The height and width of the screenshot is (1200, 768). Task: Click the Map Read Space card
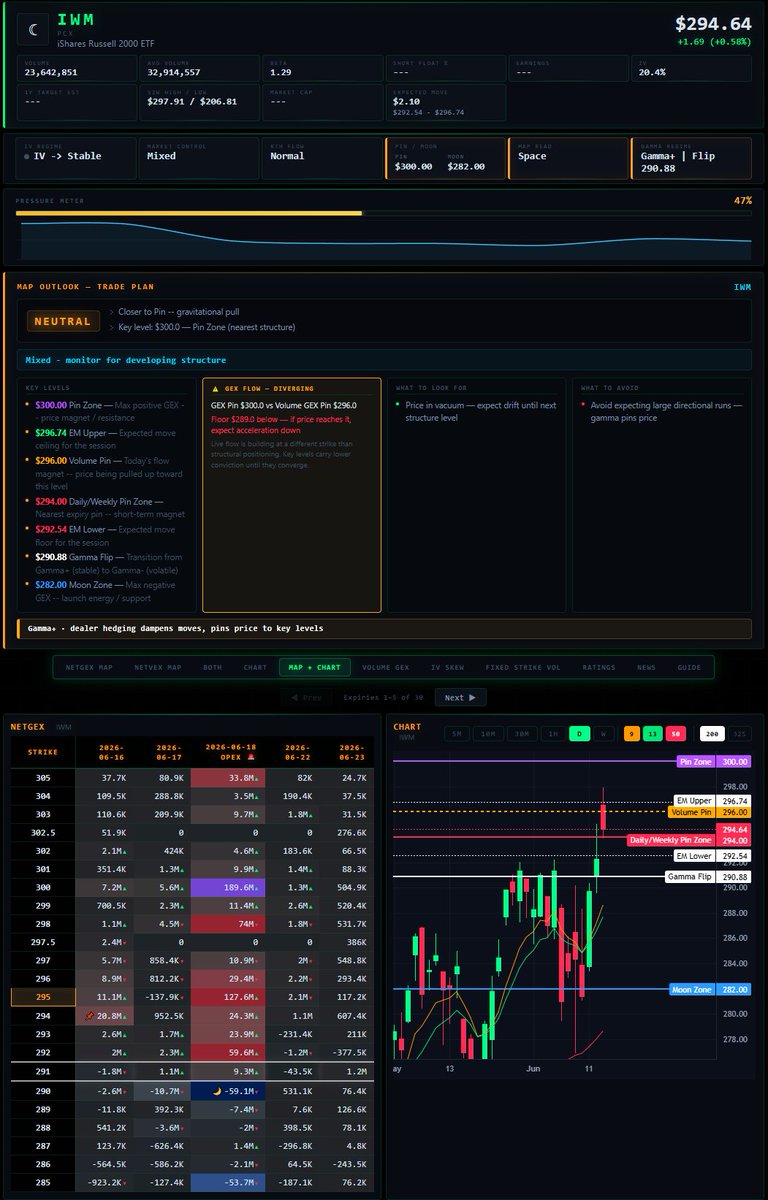(x=567, y=158)
